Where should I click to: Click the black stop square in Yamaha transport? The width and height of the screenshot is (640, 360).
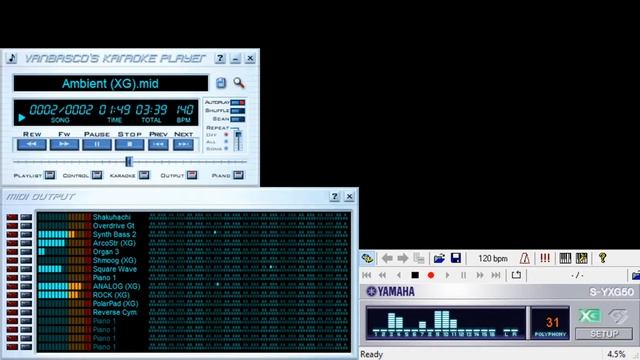415,275
